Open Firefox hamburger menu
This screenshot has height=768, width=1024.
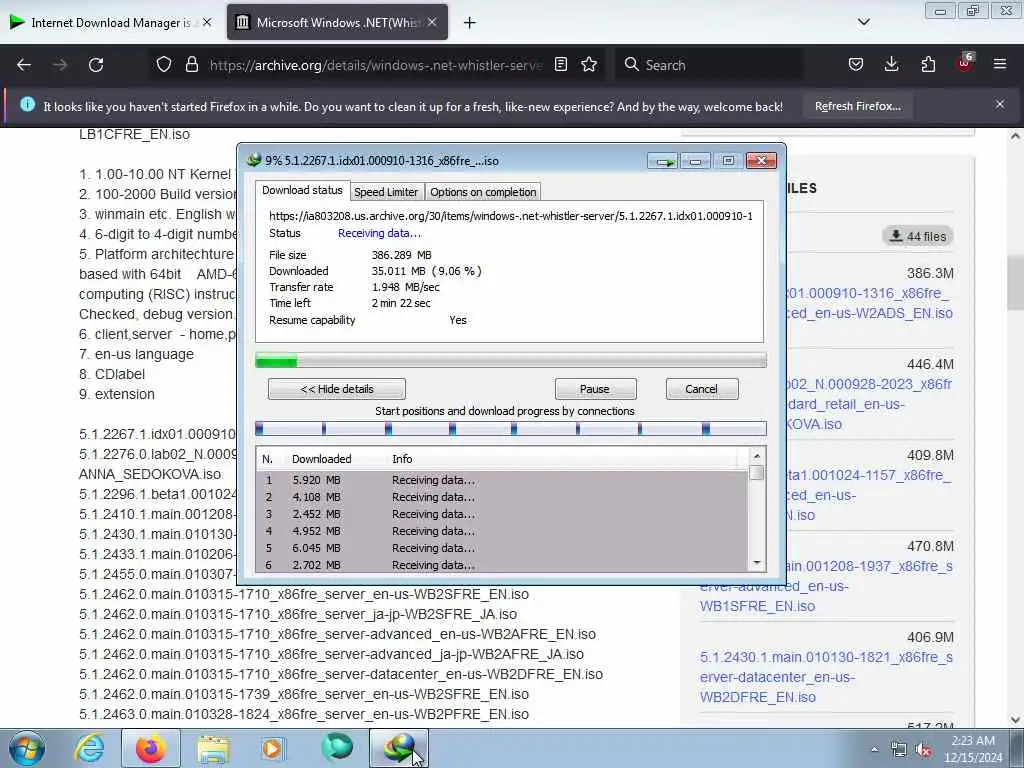pos(1000,65)
